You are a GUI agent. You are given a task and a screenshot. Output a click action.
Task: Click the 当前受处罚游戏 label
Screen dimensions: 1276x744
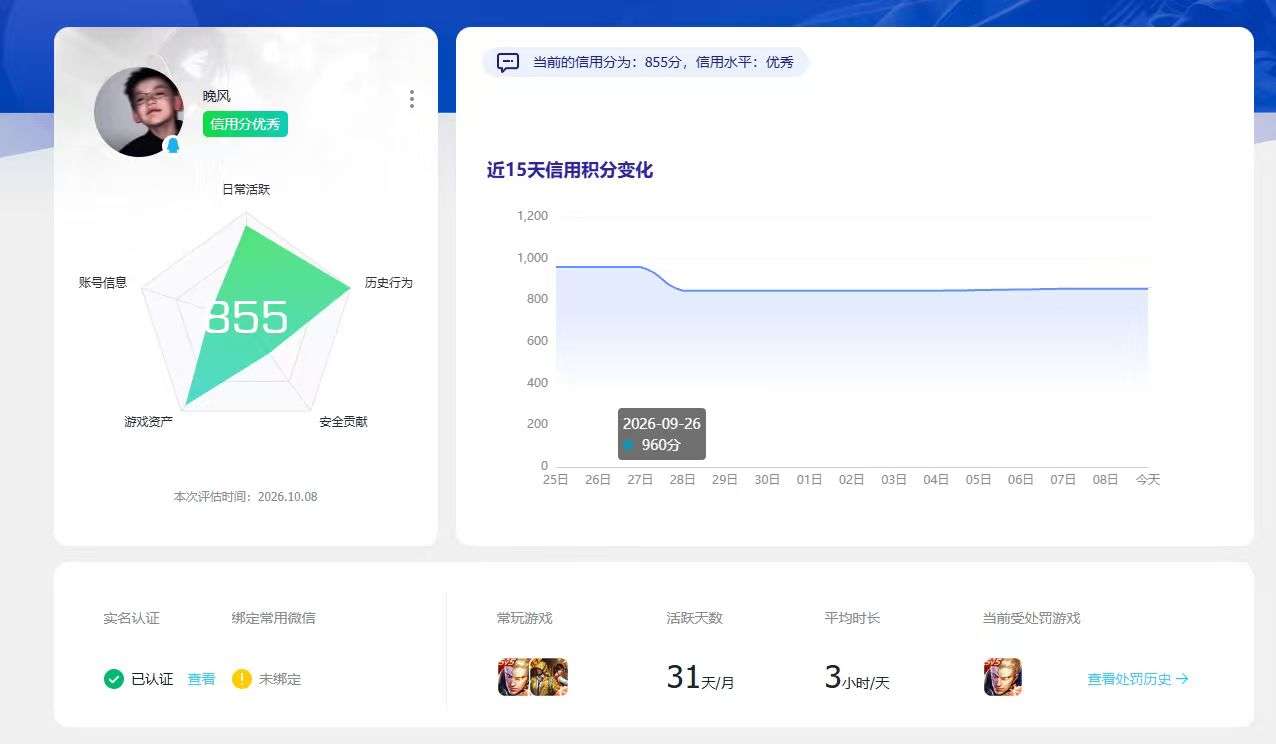tap(1032, 618)
